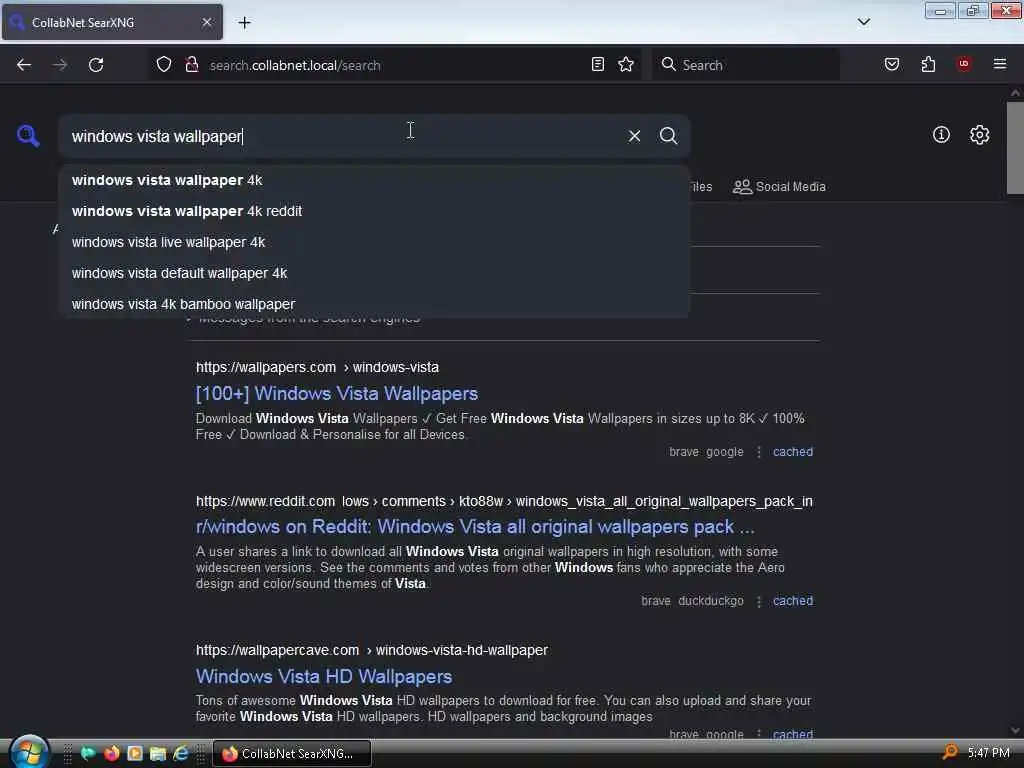Click the Firefox toolbar Search box

point(746,65)
